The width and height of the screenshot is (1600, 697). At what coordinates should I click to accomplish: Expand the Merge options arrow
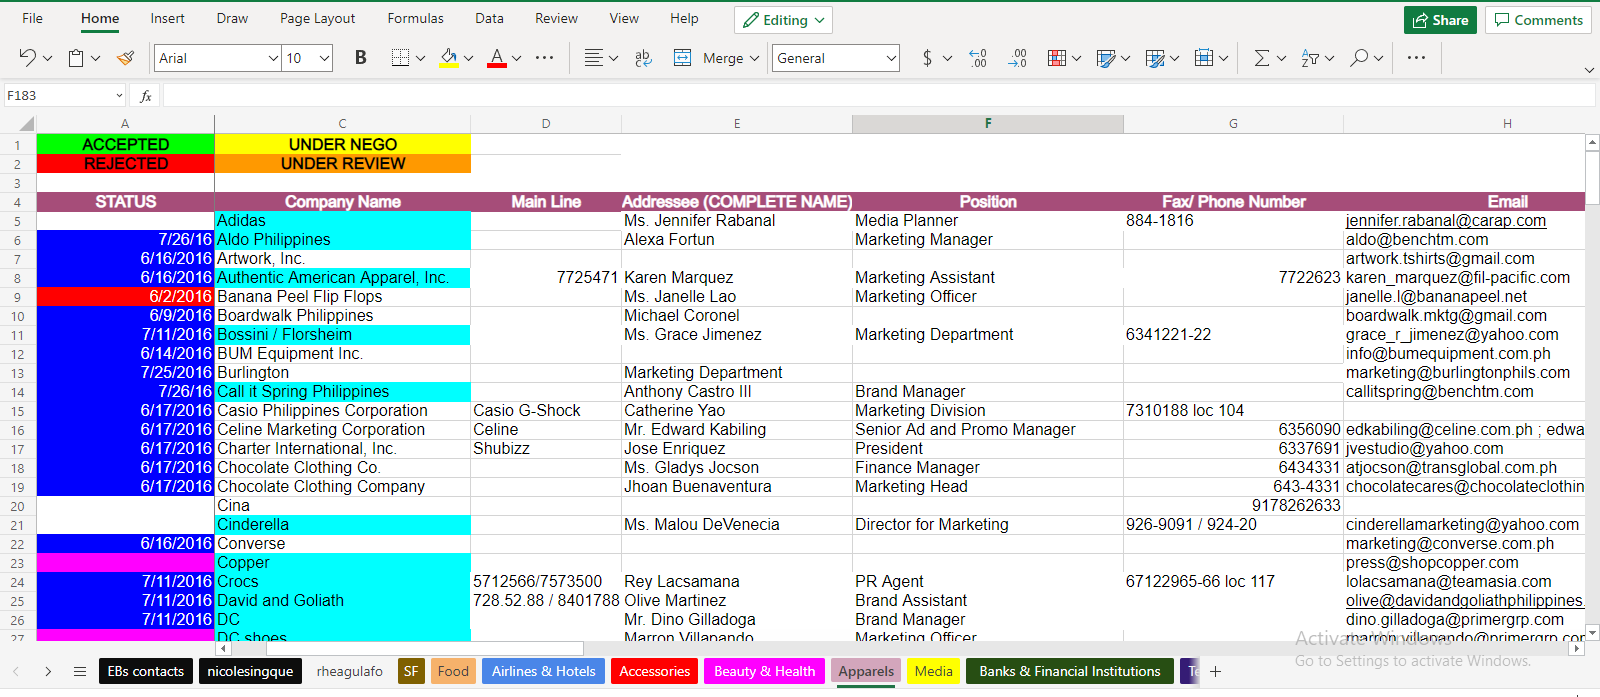(755, 58)
